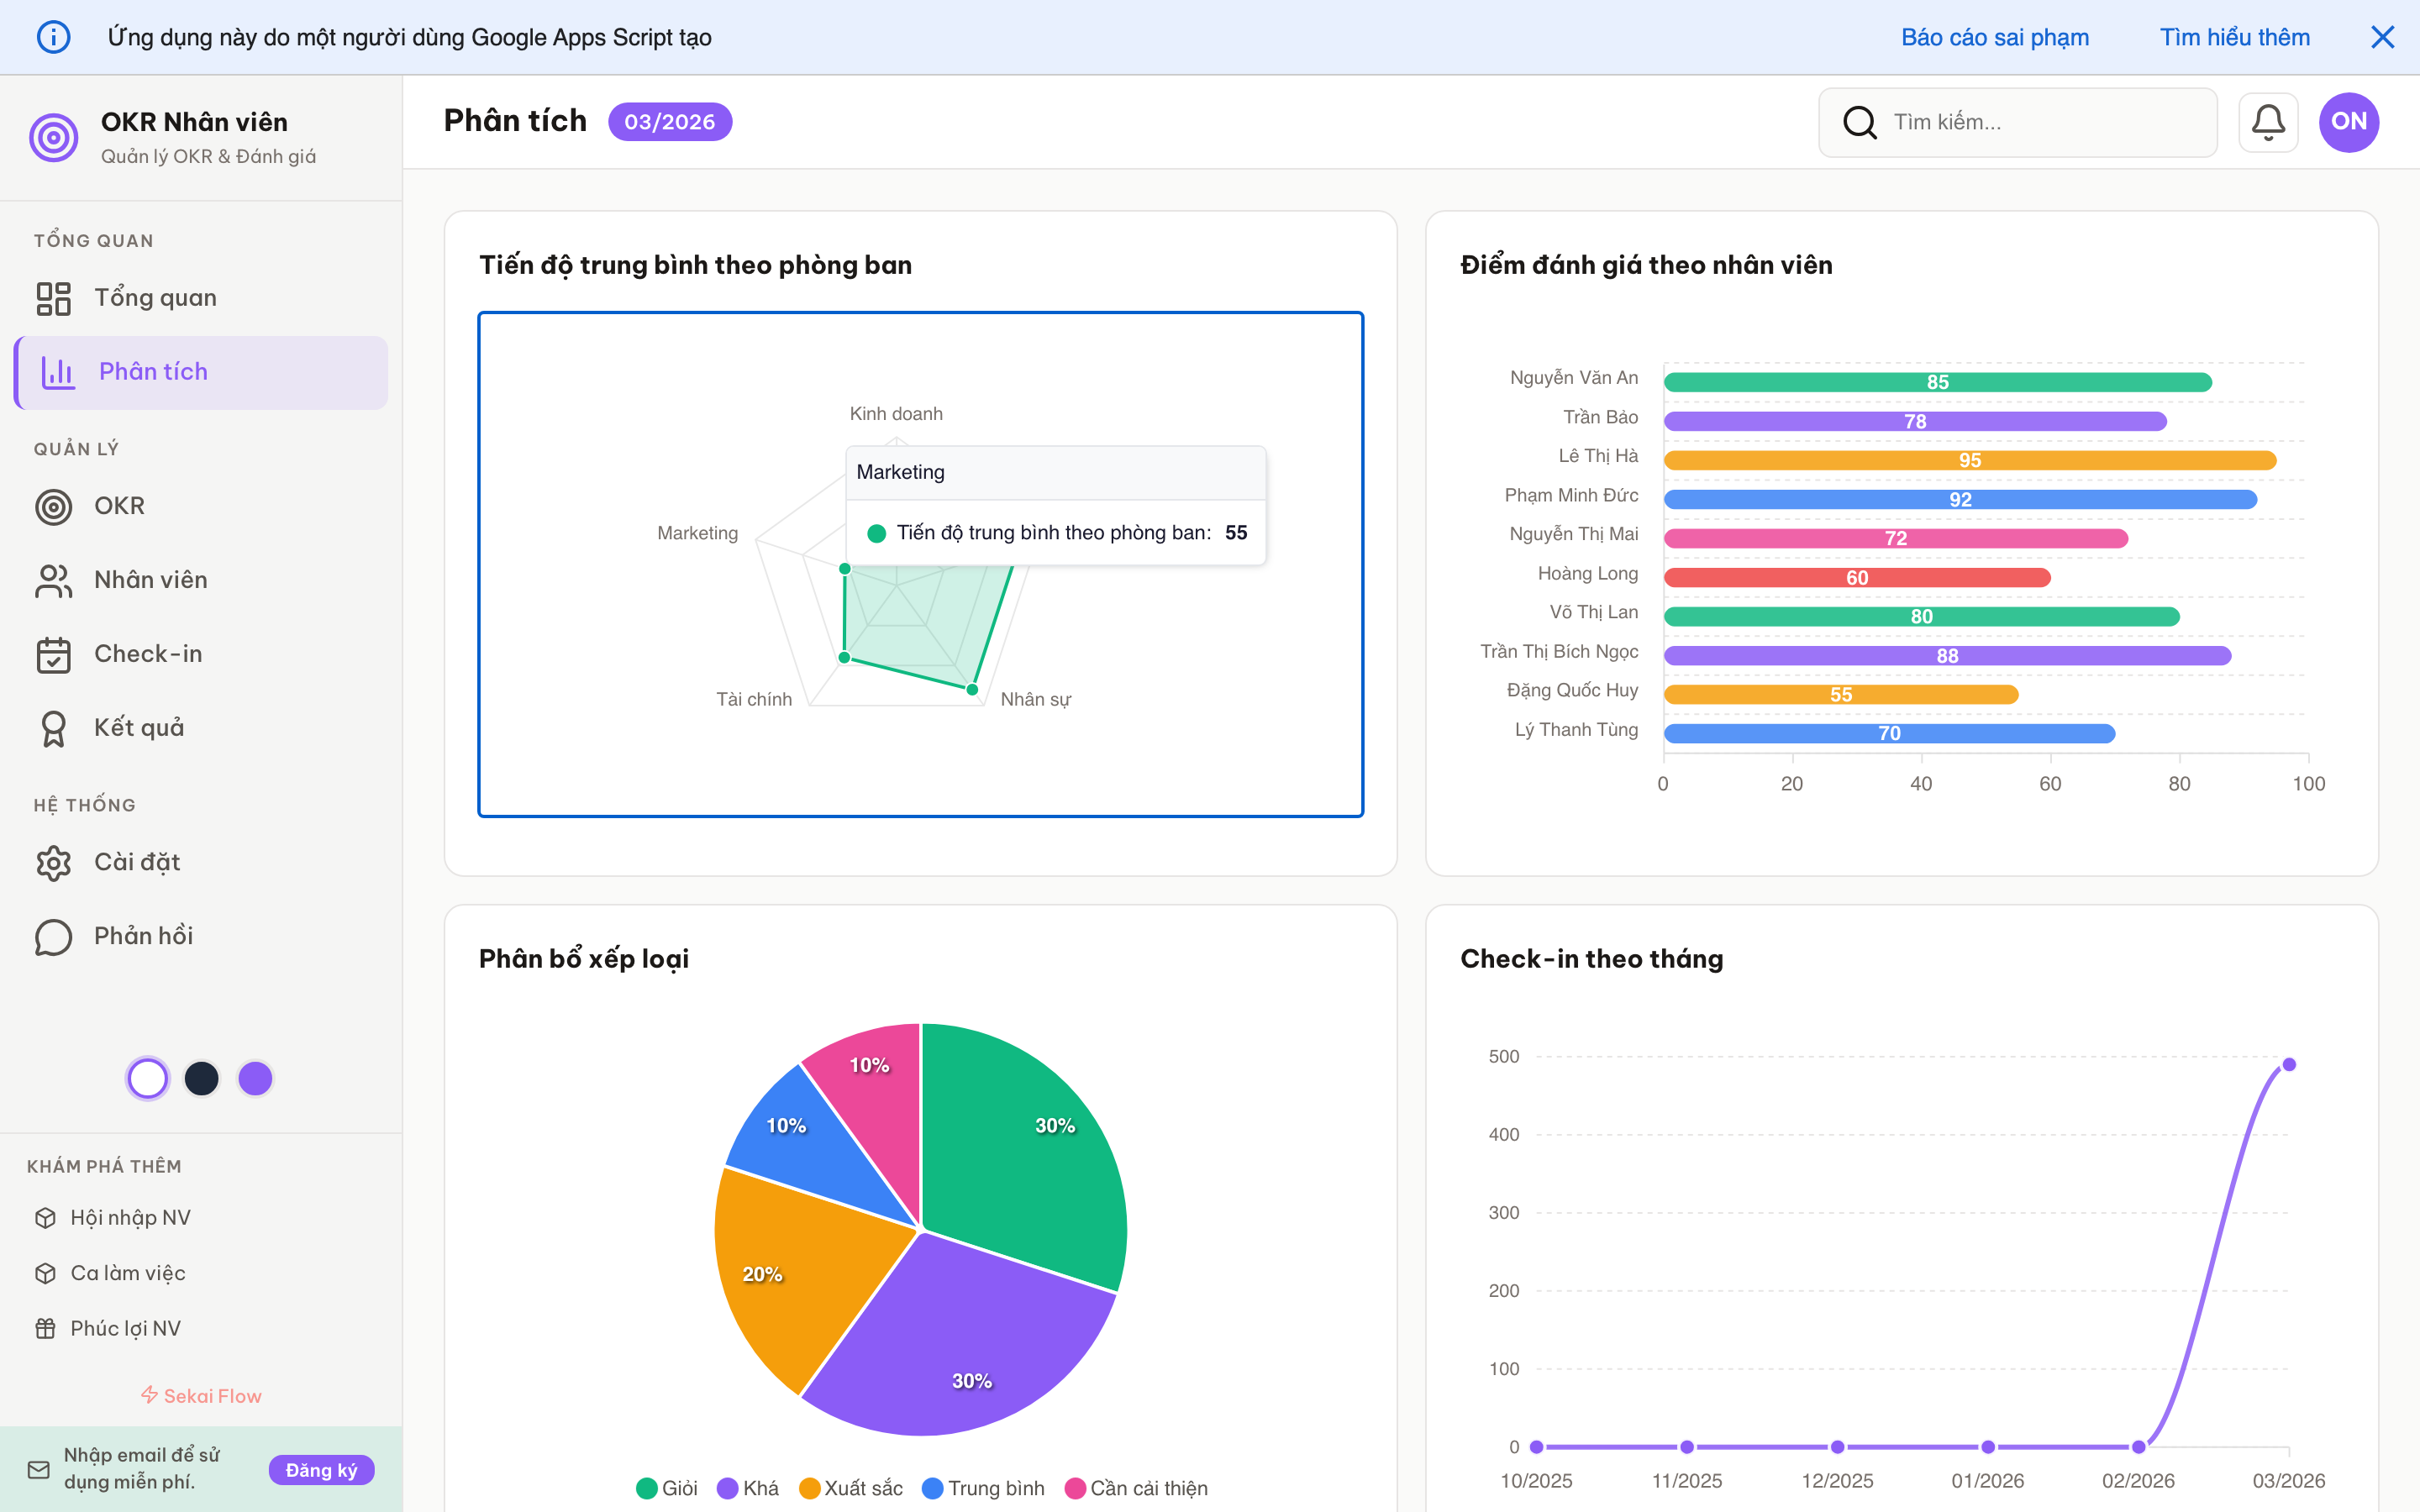
Task: Open Cài đặt settings gear icon
Action: [x=54, y=862]
